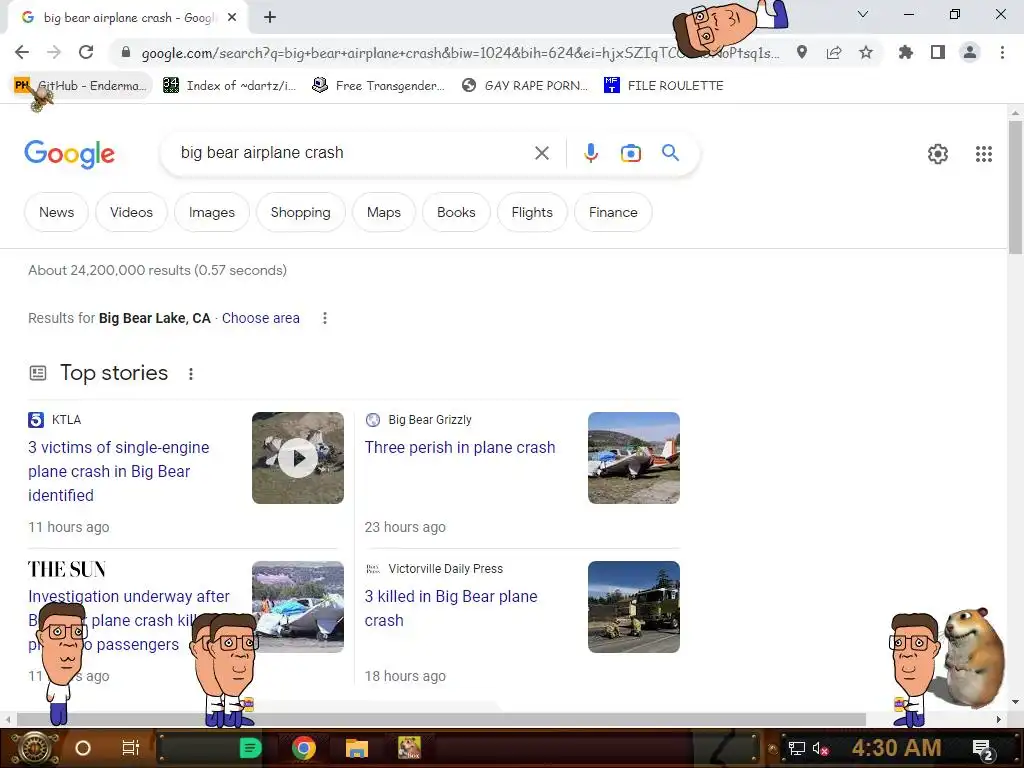Click the horizontal scrollbar thumb

pyautogui.click(x=441, y=719)
